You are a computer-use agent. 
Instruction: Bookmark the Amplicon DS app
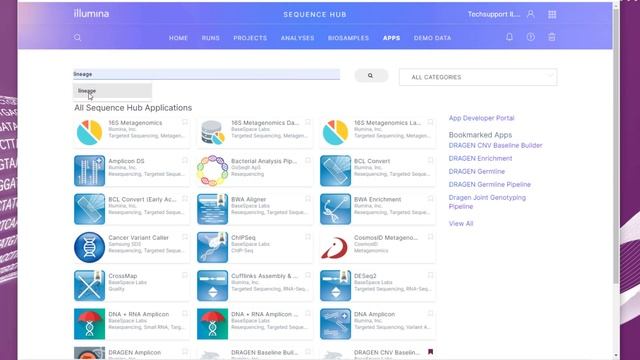pos(185,160)
